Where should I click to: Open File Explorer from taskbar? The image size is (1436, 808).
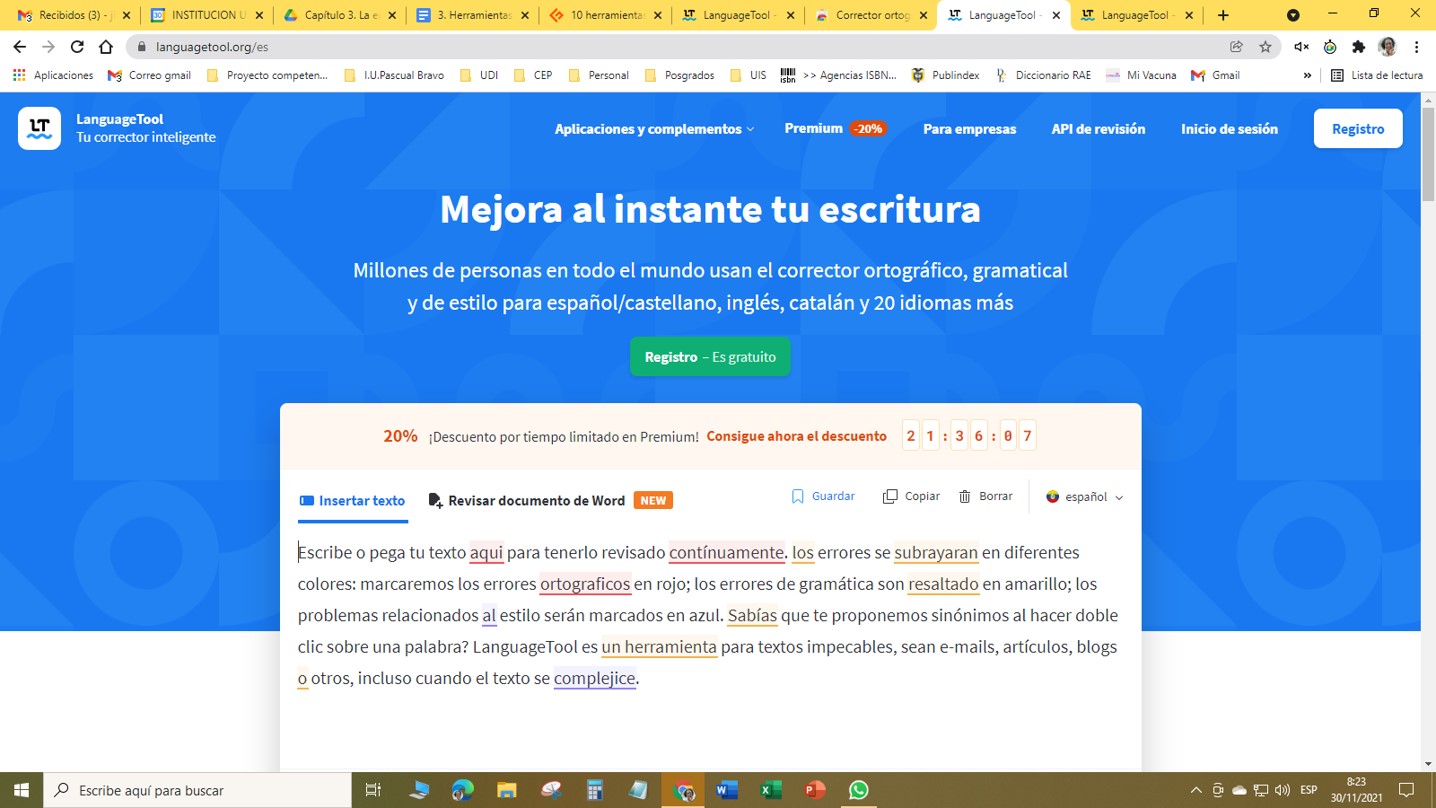507,790
